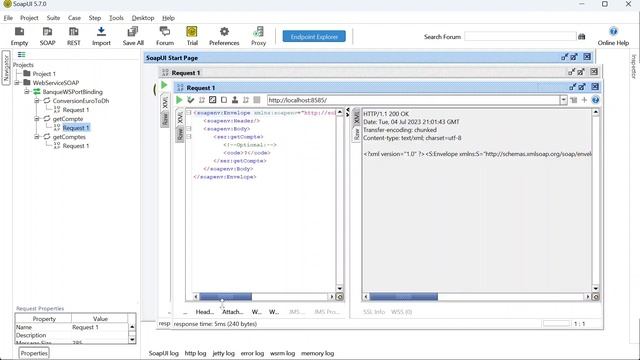Click the BanqueWSPortBinding interface icon
The width and height of the screenshot is (640, 360).
pos(37,91)
